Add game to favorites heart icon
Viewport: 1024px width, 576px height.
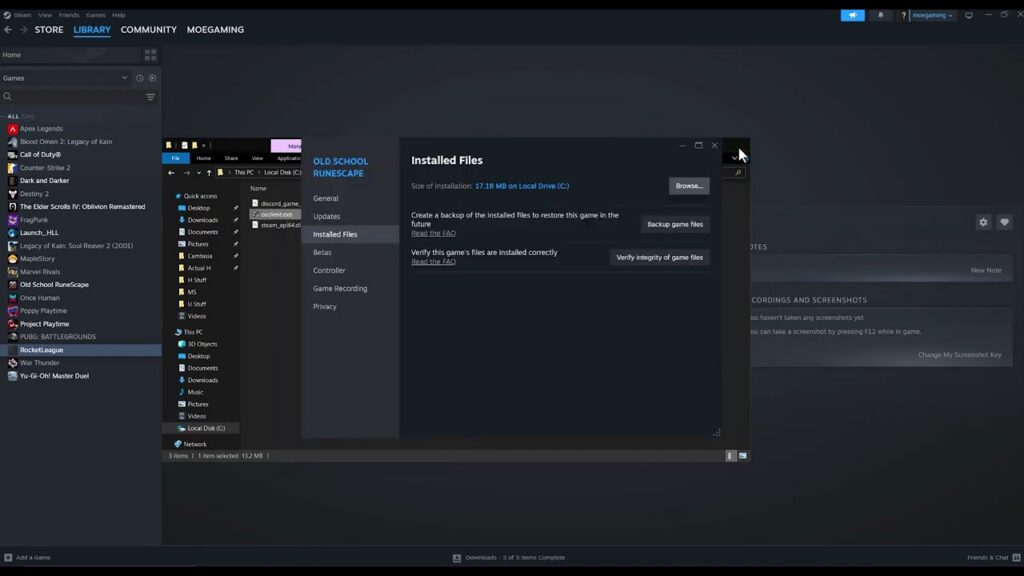click(1004, 222)
